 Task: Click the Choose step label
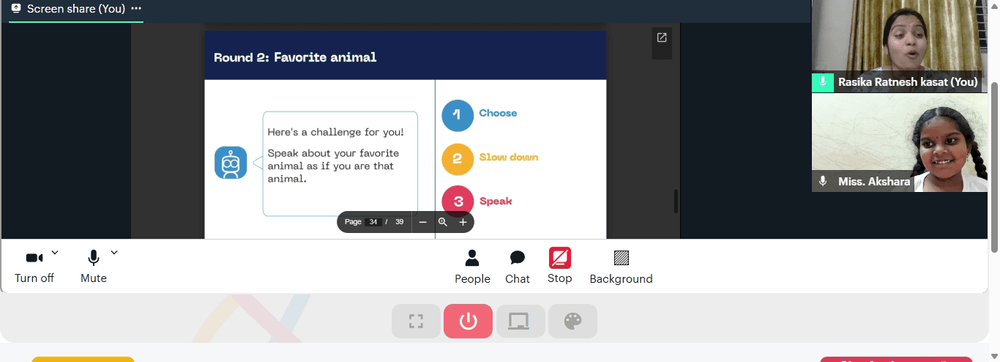point(498,113)
